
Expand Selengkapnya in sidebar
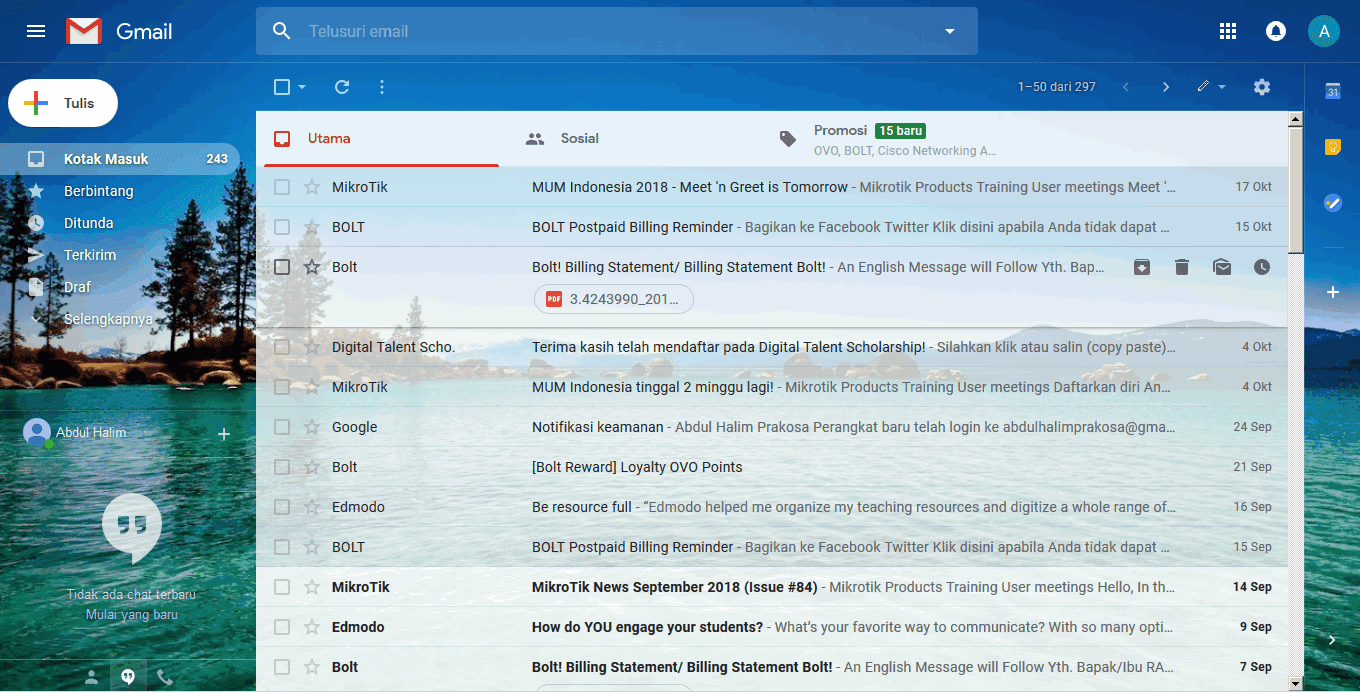[108, 319]
